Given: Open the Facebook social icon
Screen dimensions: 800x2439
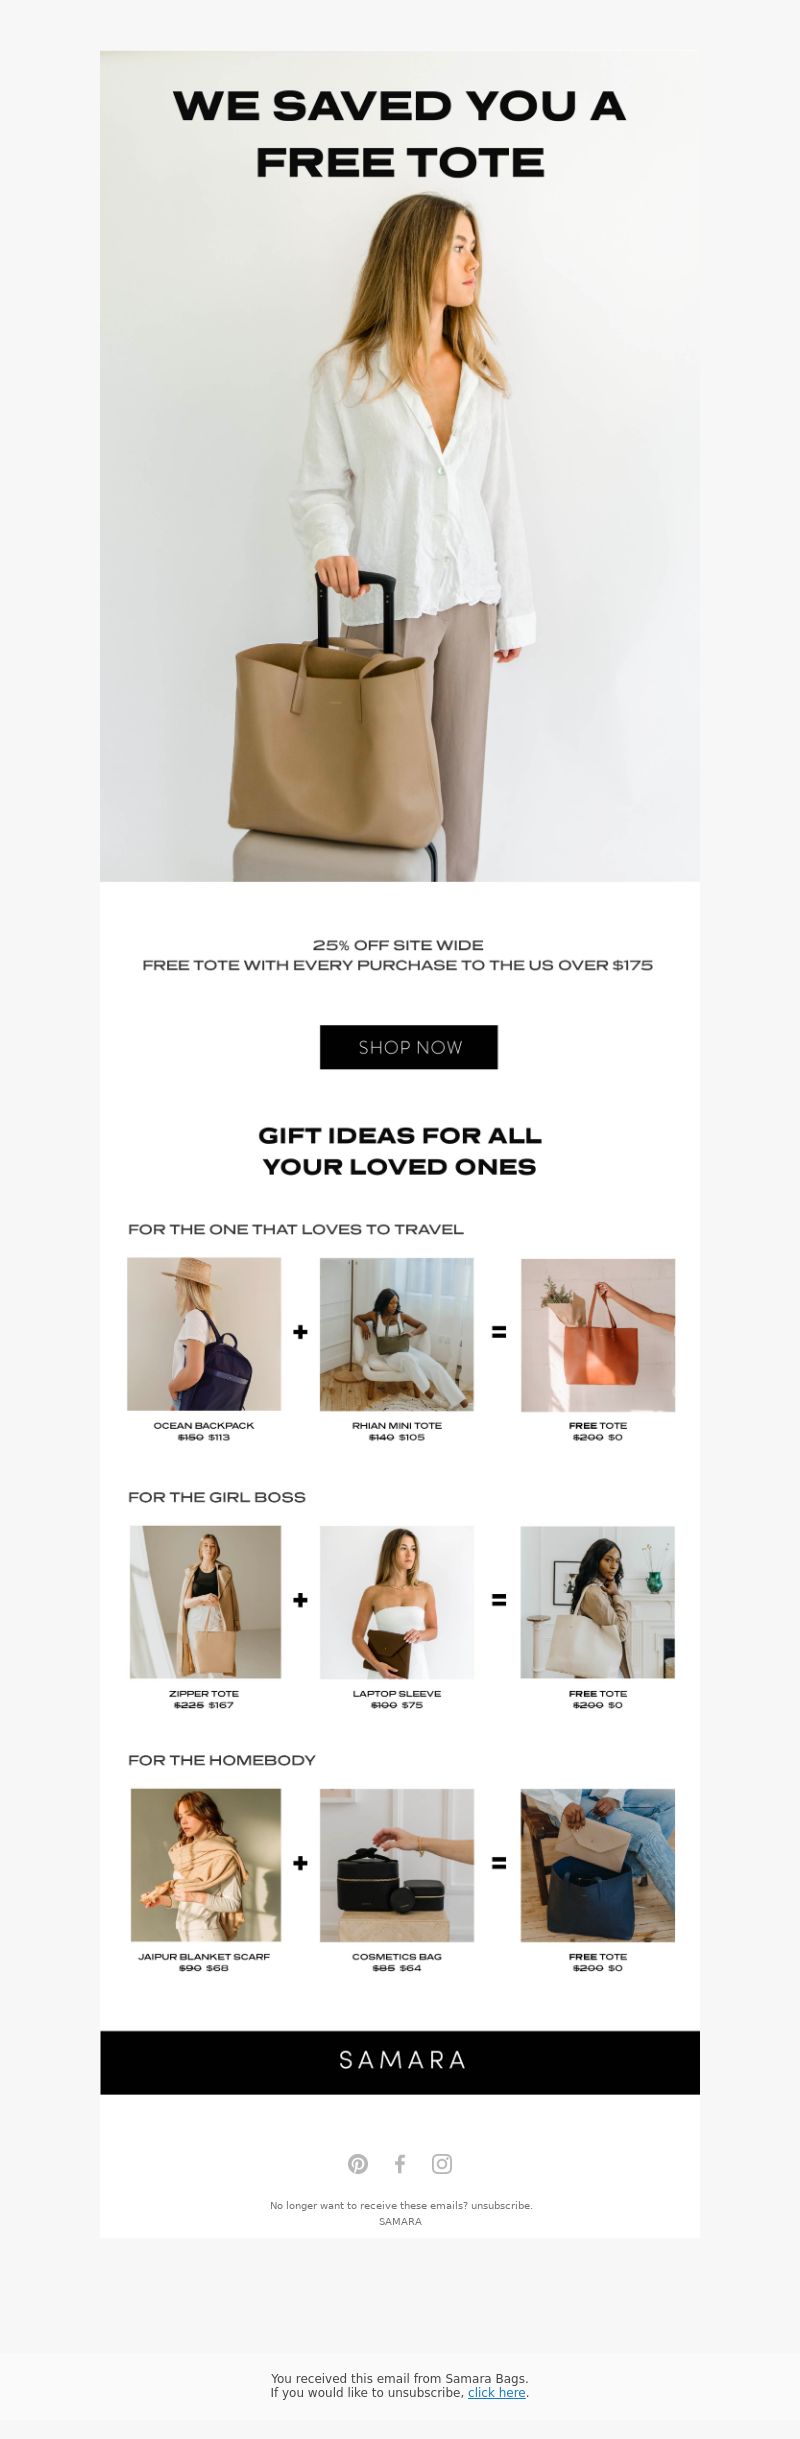Looking at the screenshot, I should point(400,2164).
